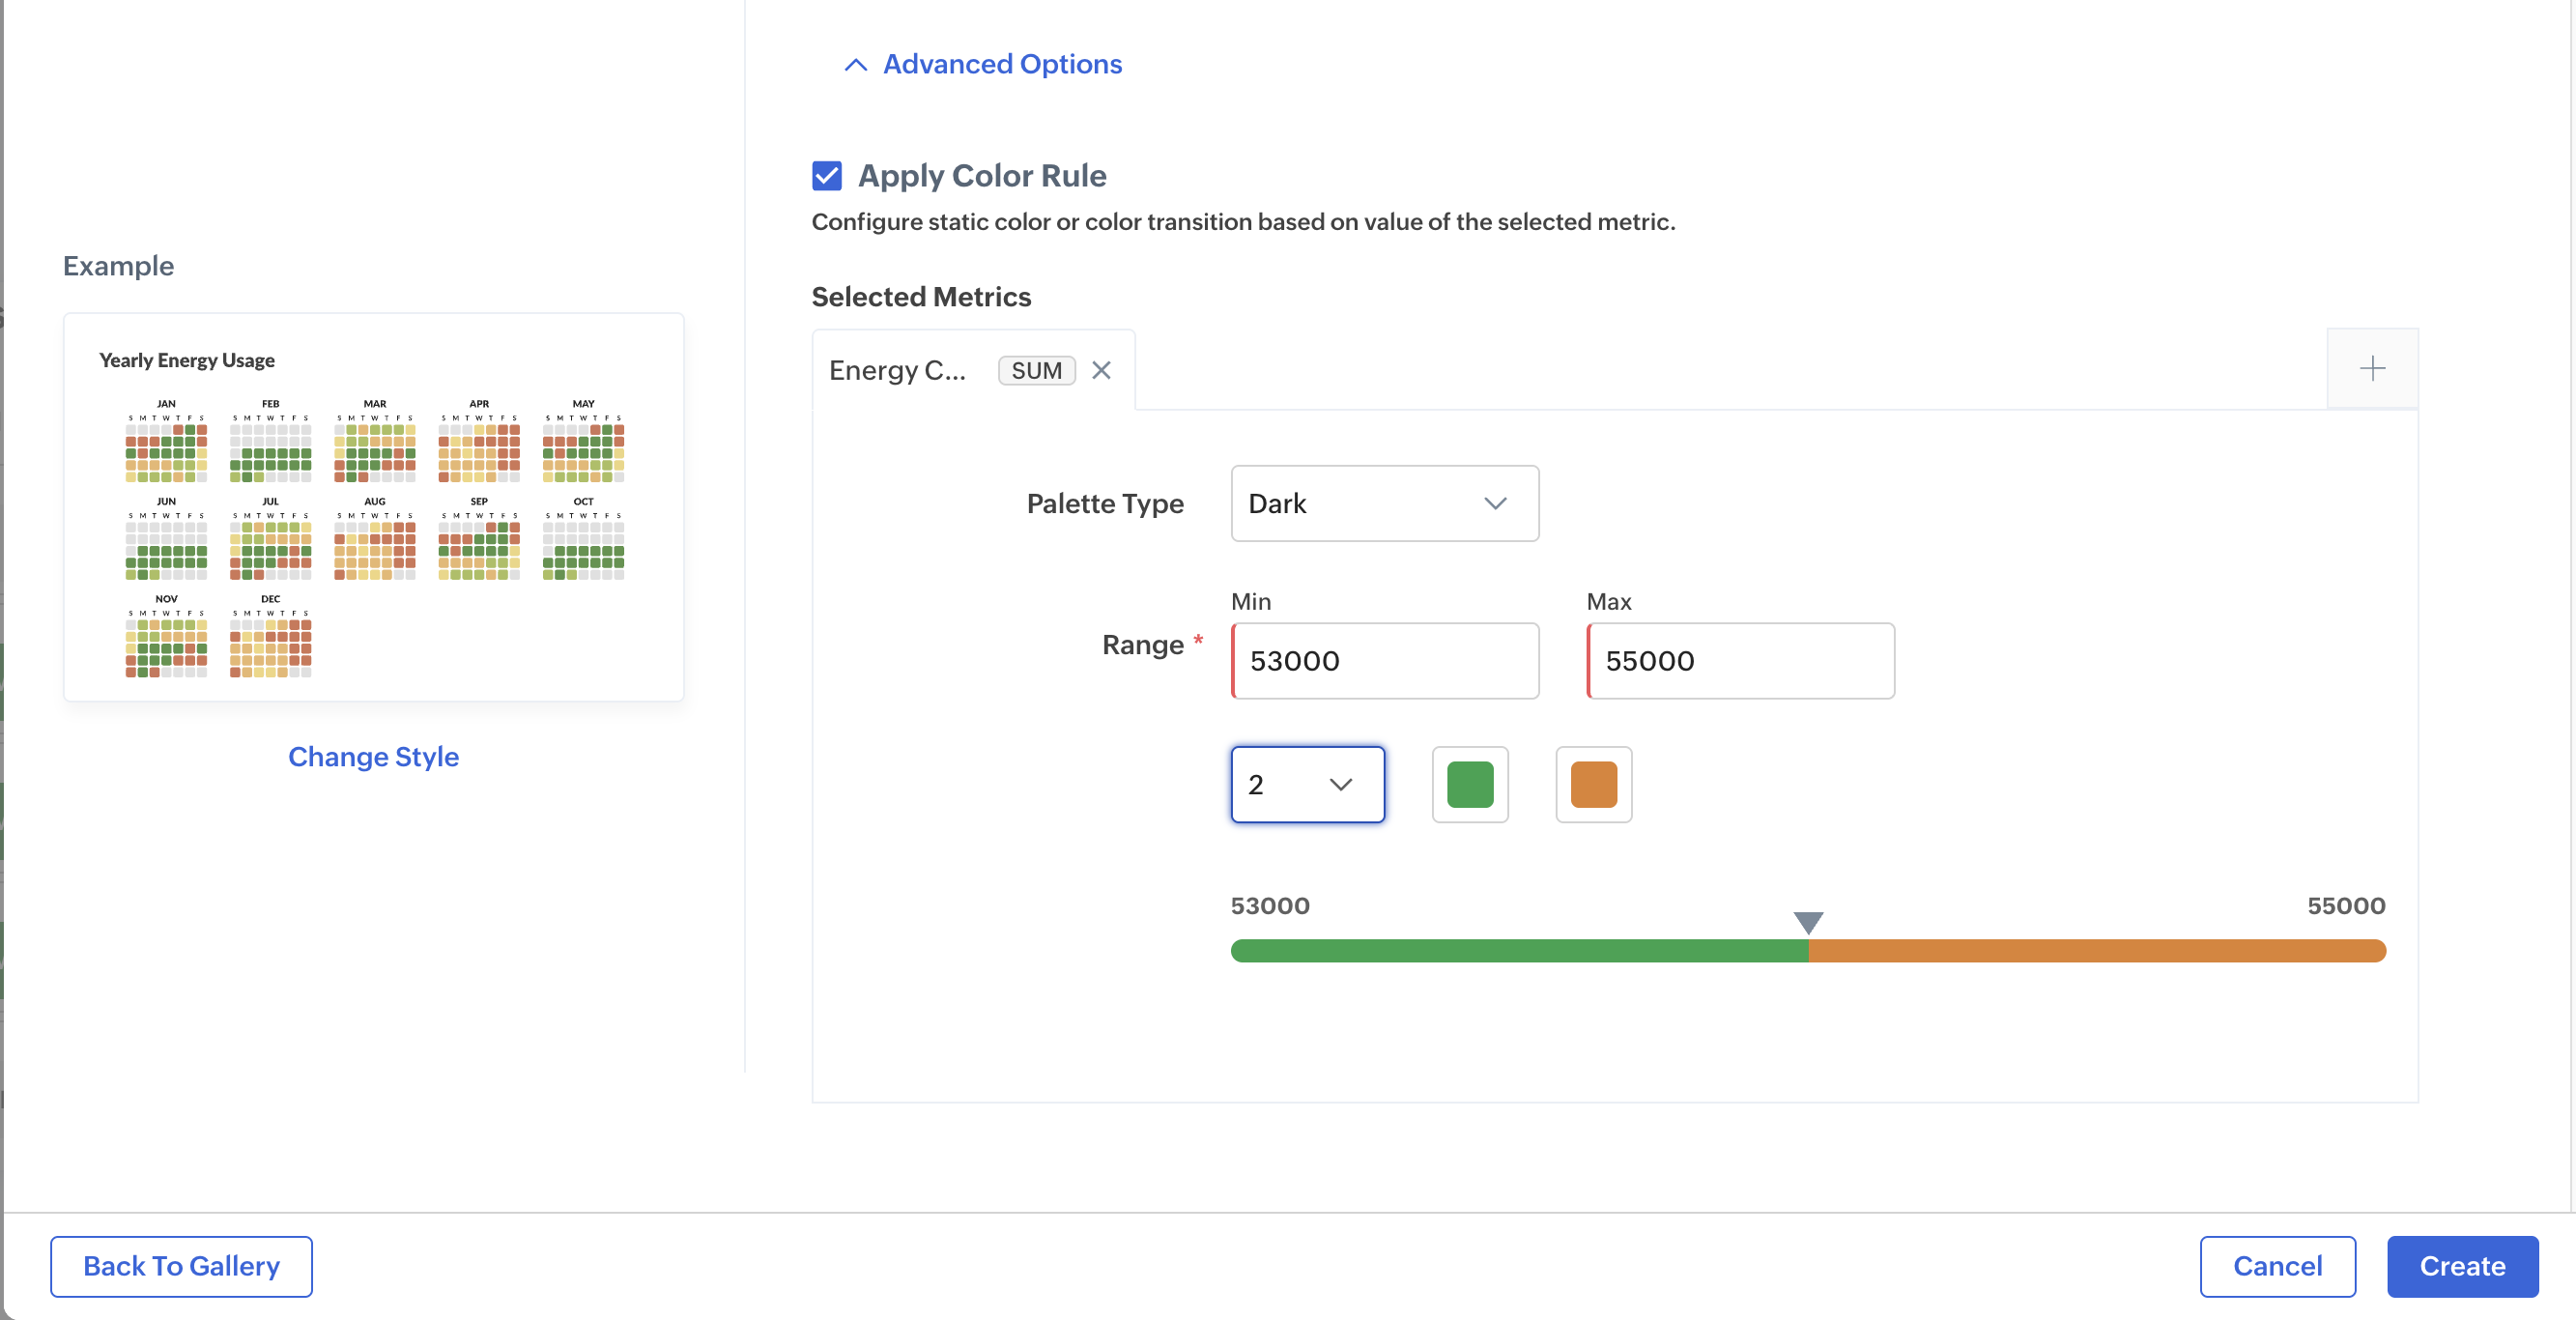Click the Change Style link

click(373, 756)
